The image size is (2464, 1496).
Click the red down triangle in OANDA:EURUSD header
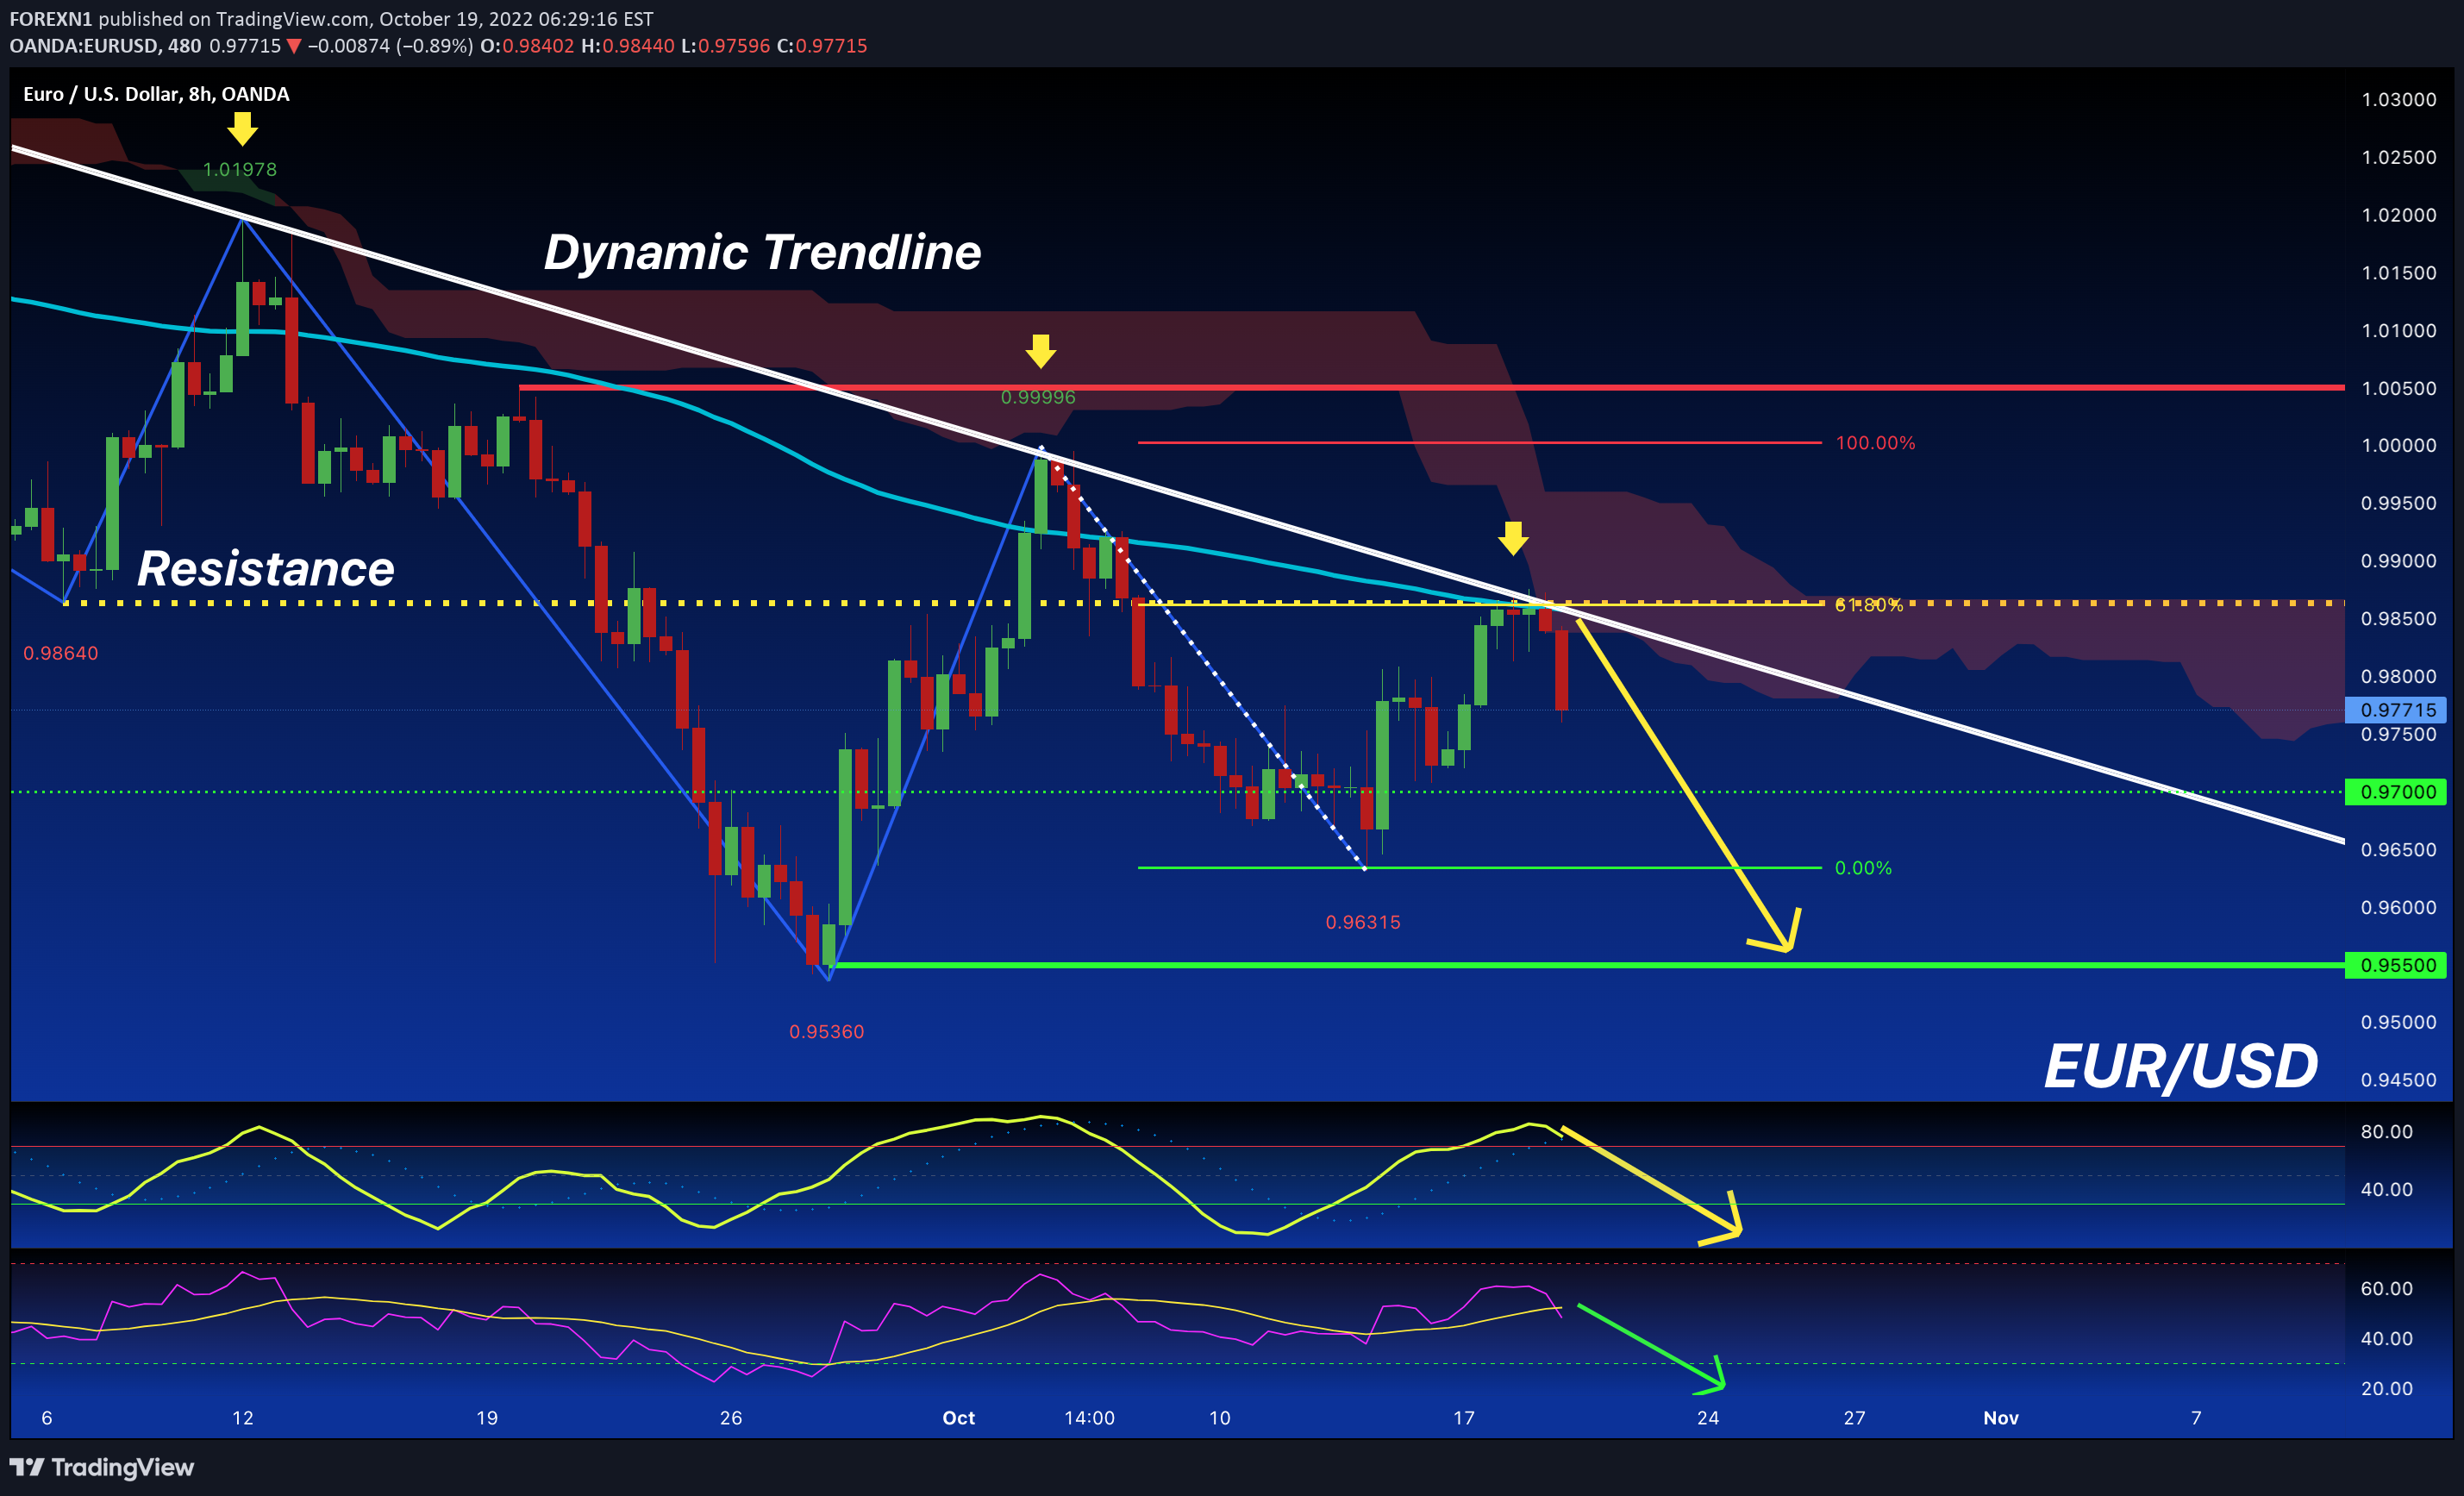(x=294, y=46)
